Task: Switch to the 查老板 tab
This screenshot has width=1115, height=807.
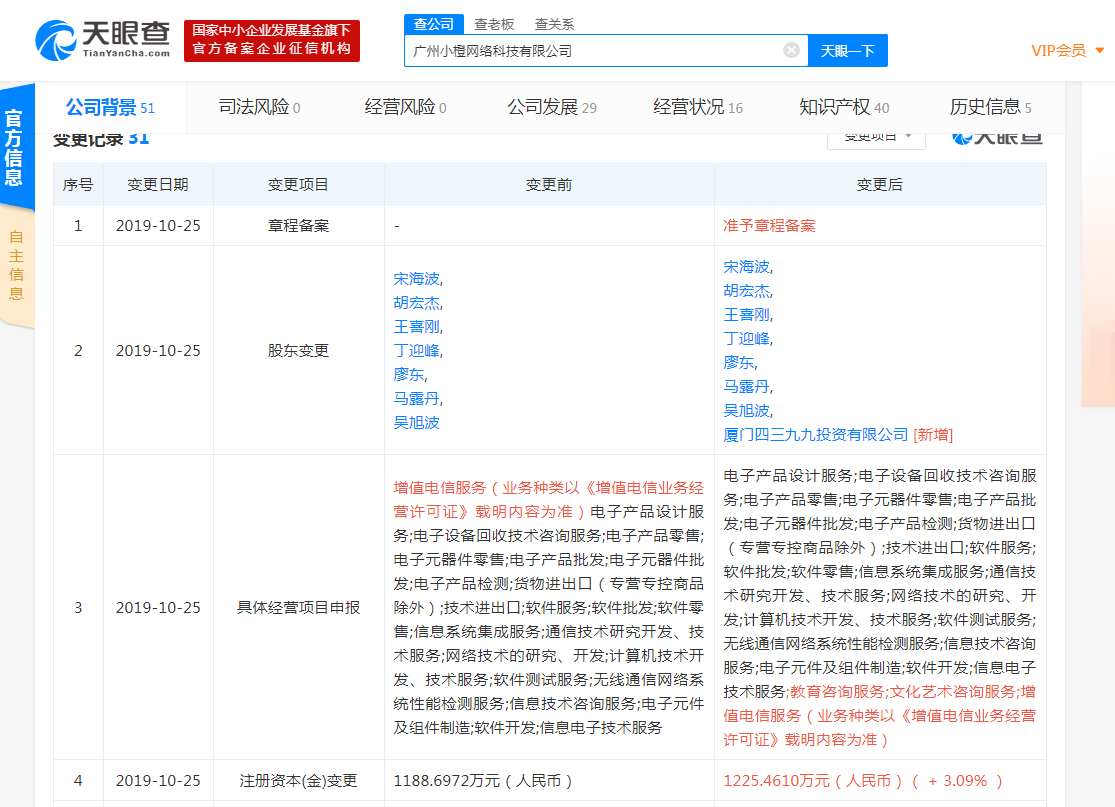Action: 494,24
